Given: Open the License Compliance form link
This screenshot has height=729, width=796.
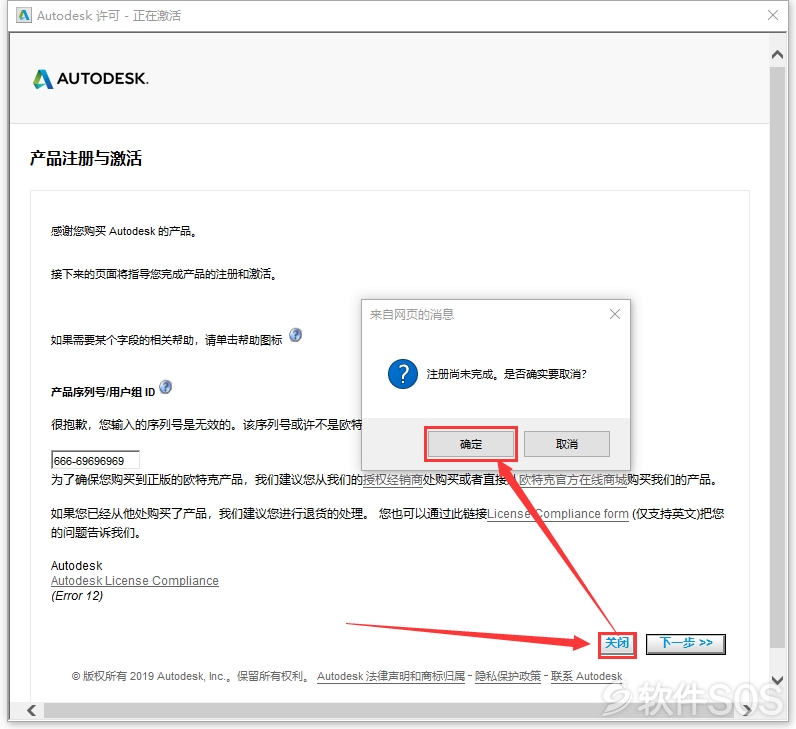Looking at the screenshot, I should (x=558, y=514).
